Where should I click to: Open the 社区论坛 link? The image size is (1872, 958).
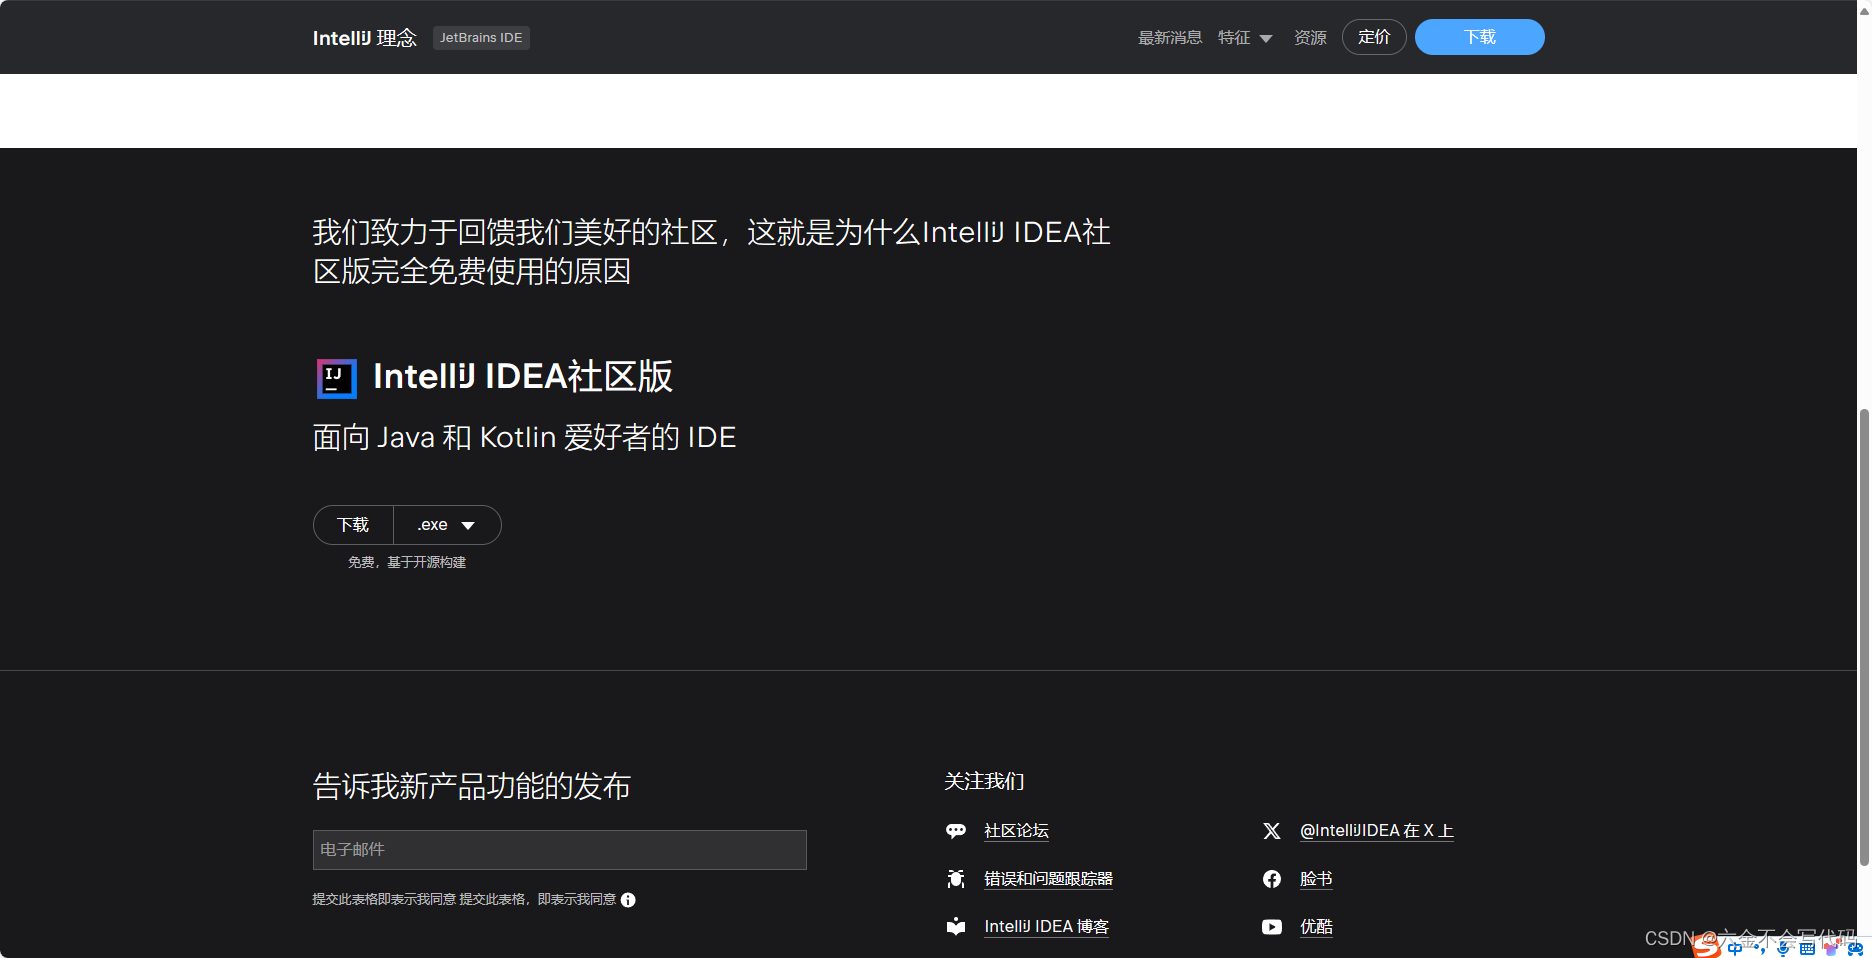pyautogui.click(x=1016, y=831)
